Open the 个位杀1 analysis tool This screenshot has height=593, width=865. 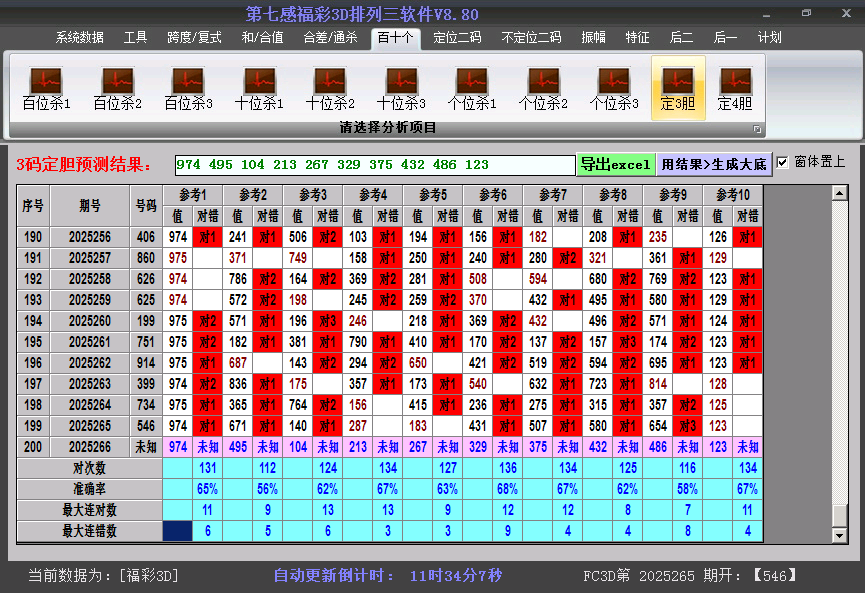(472, 85)
